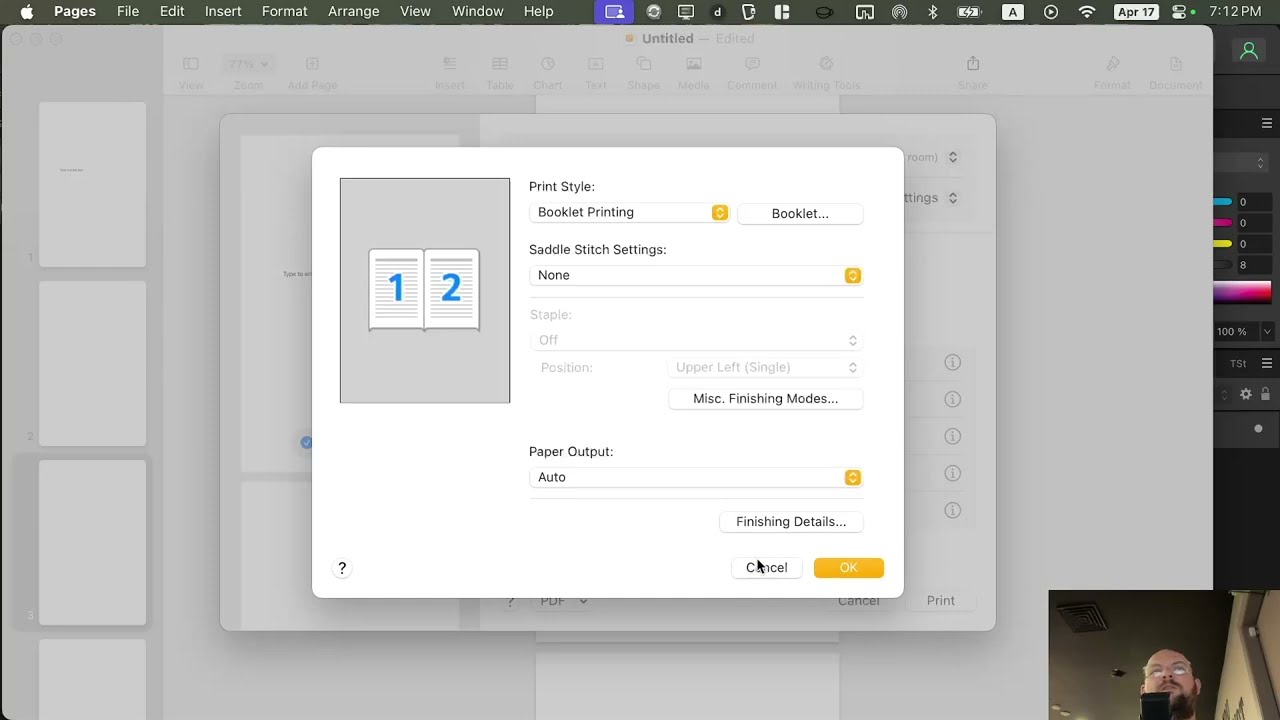Screen dimensions: 1280x720
Task: Click the circular sync arrows menu bar icon
Action: 653,12
